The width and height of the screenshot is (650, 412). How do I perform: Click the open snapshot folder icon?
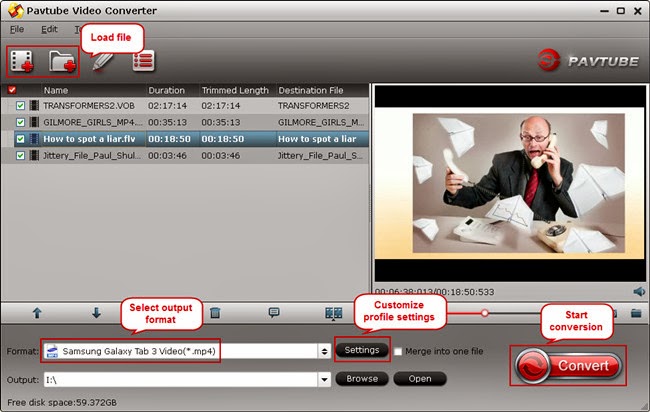[x=636, y=313]
